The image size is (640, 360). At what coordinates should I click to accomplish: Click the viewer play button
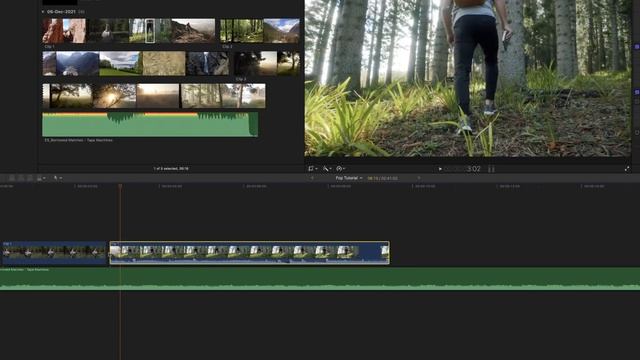pos(440,169)
